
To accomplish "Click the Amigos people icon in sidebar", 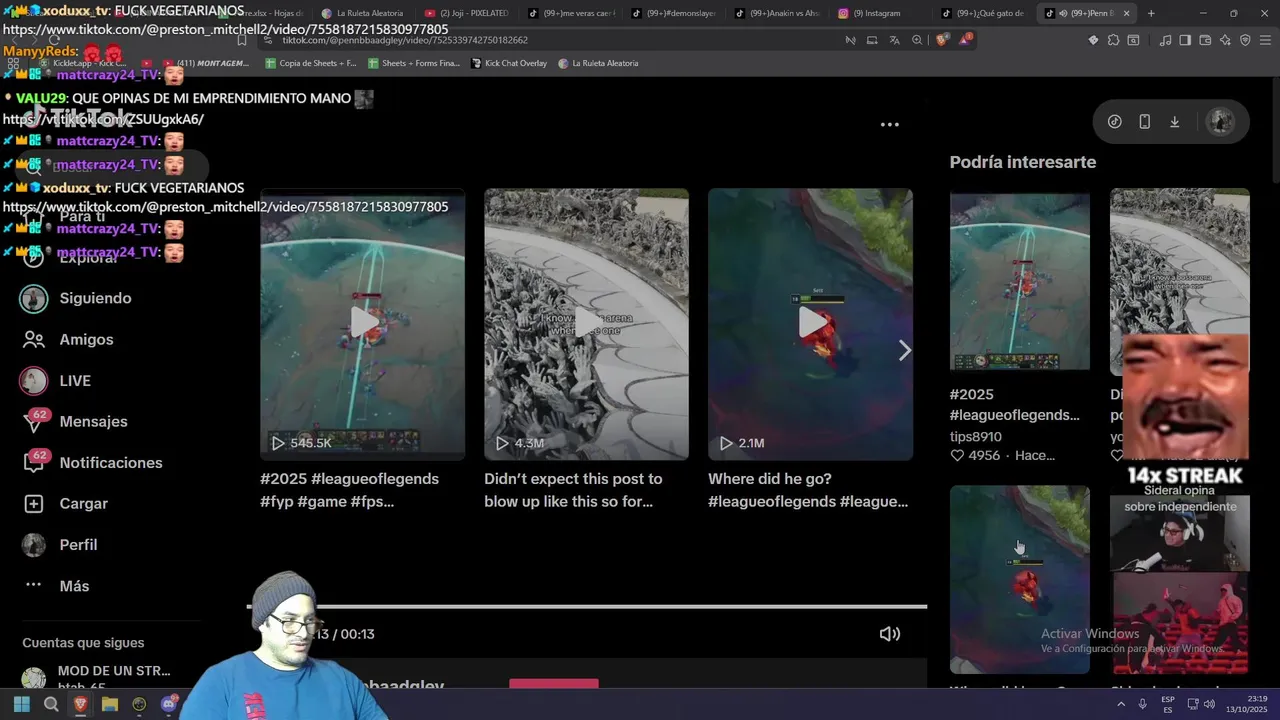I will [34, 339].
